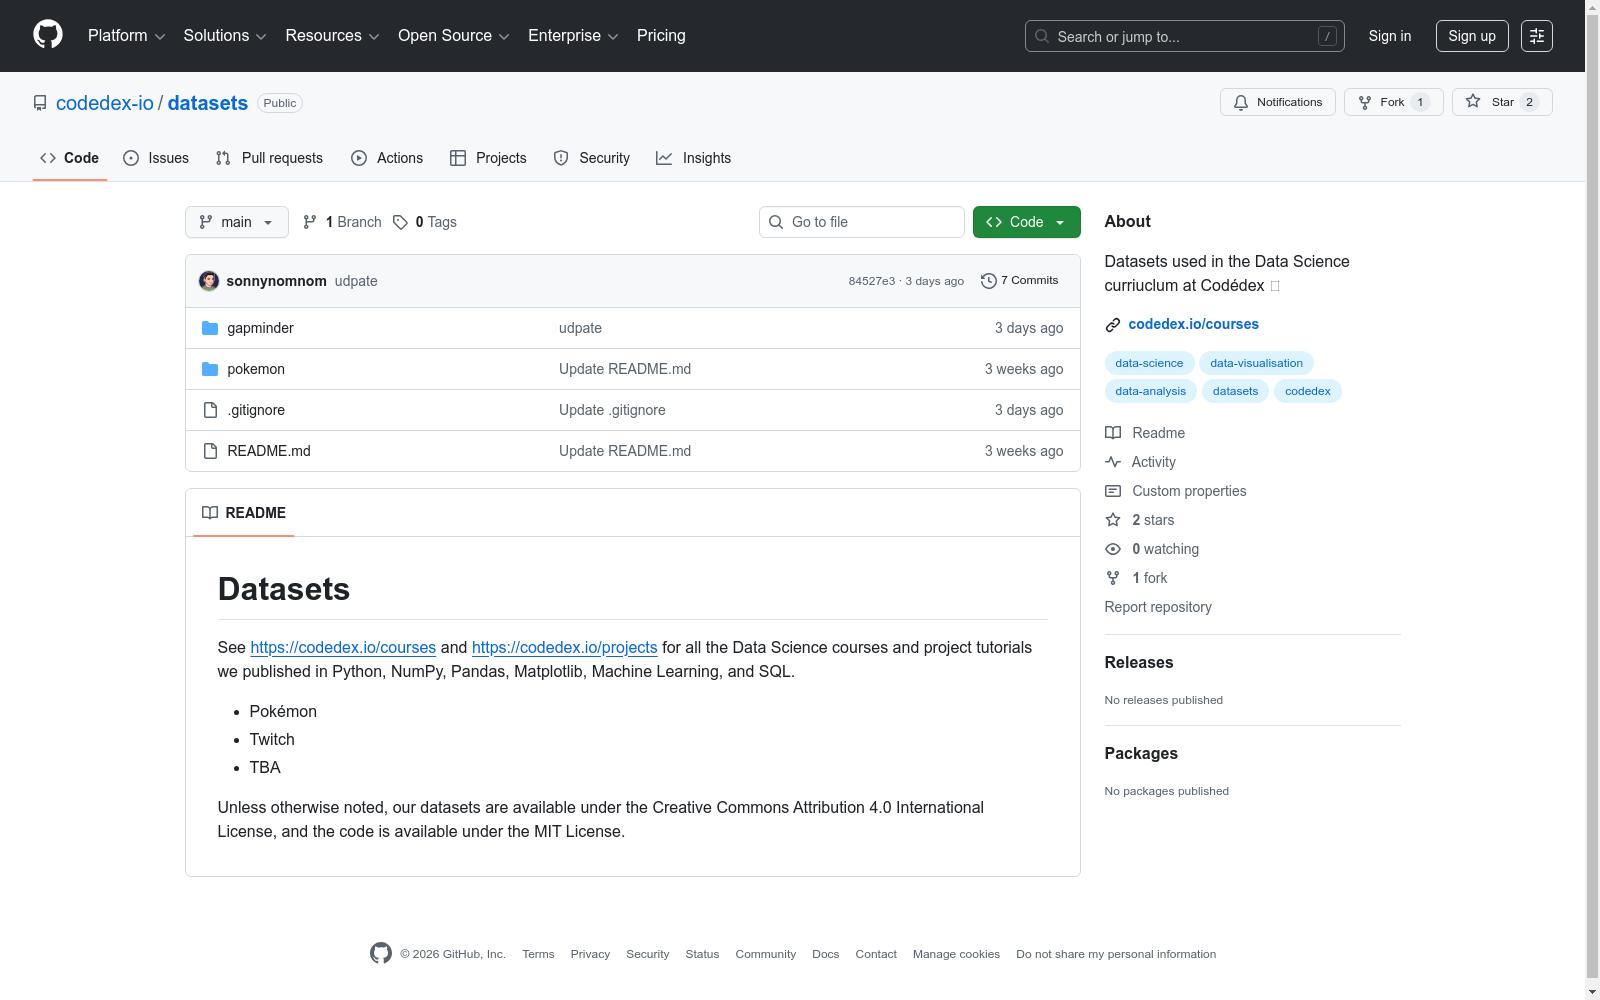
Task: Open the Projects tab
Action: pos(488,158)
